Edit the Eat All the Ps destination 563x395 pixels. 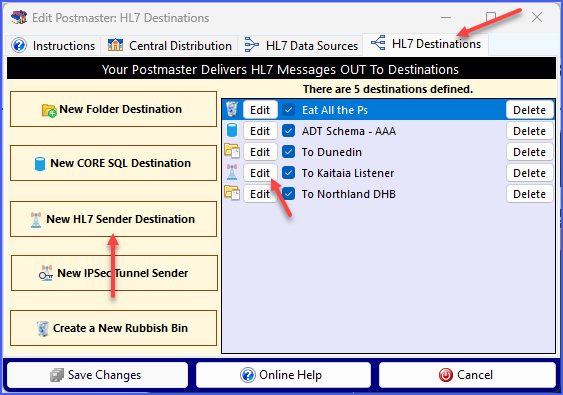point(260,110)
